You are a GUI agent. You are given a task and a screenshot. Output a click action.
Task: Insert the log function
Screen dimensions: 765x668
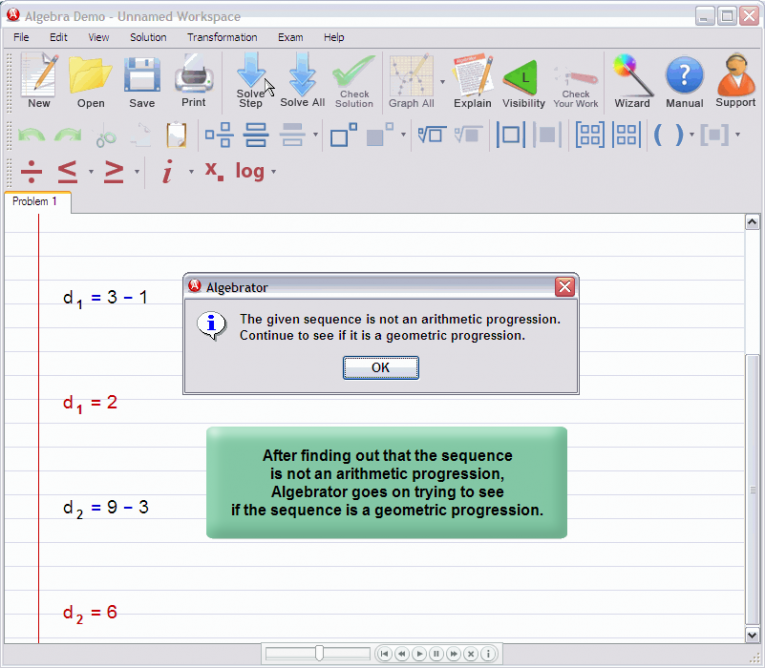click(250, 172)
